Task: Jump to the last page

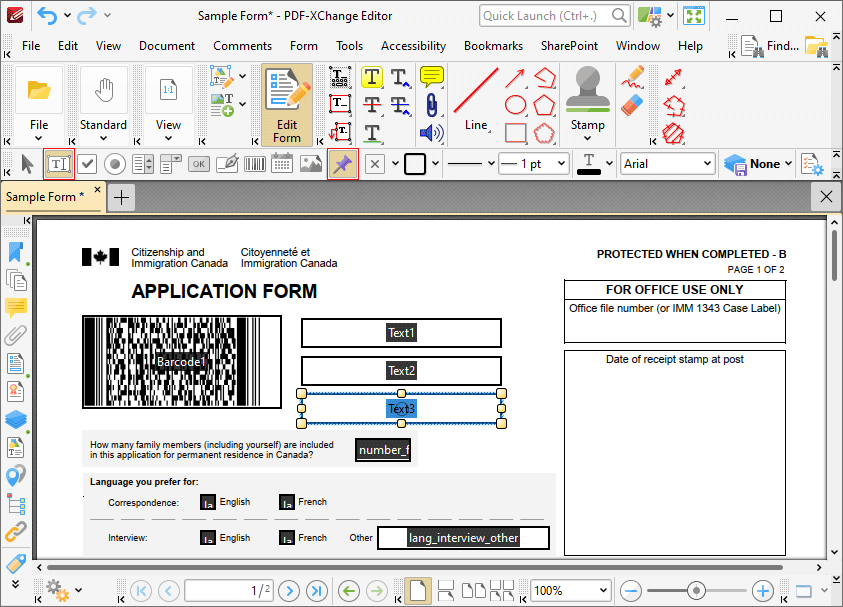Action: click(x=317, y=591)
